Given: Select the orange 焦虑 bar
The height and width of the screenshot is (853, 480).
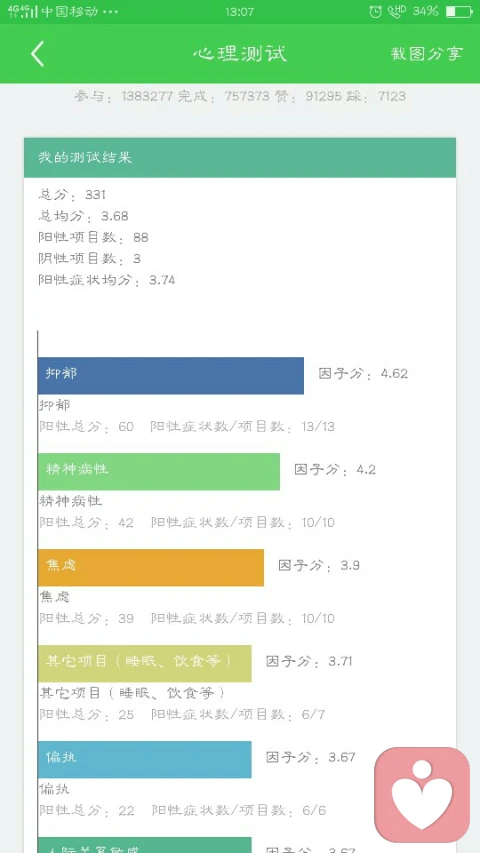Looking at the screenshot, I should click(151, 567).
